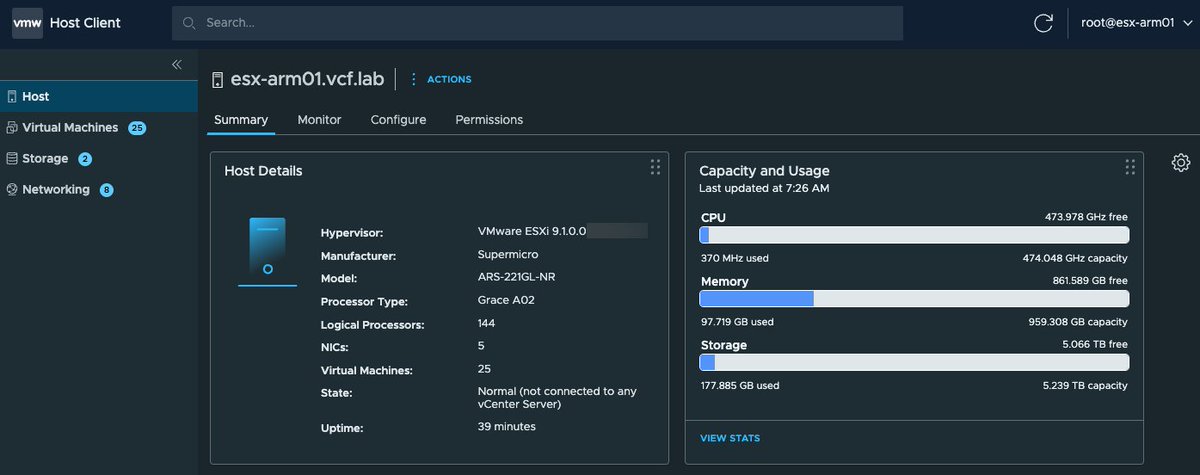Click the Logical Processors value 144
The image size is (1200, 475).
[488, 324]
